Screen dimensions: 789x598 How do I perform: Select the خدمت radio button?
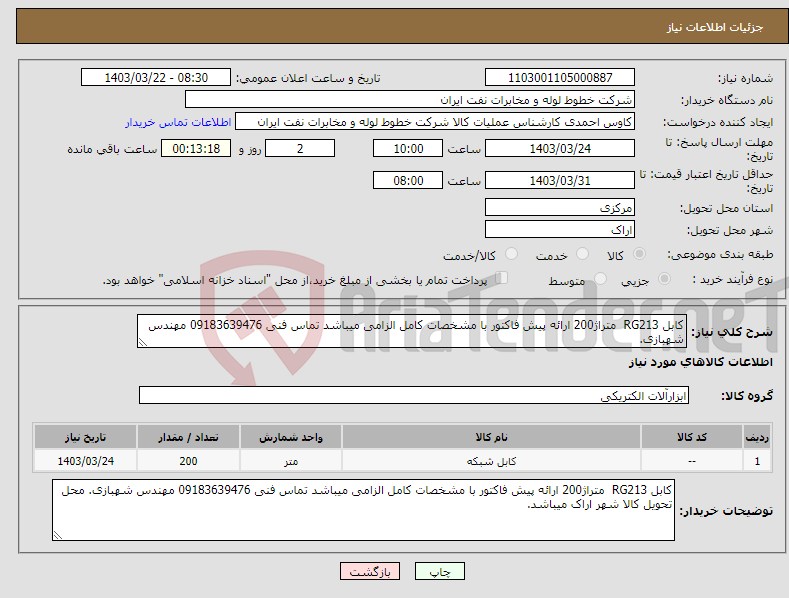582,254
